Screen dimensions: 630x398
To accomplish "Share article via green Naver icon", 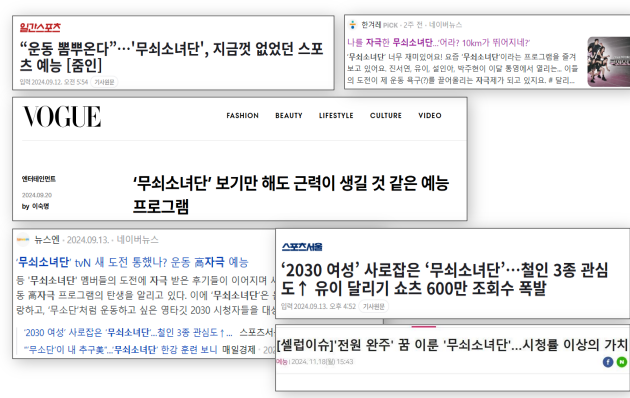I will pos(622,362).
